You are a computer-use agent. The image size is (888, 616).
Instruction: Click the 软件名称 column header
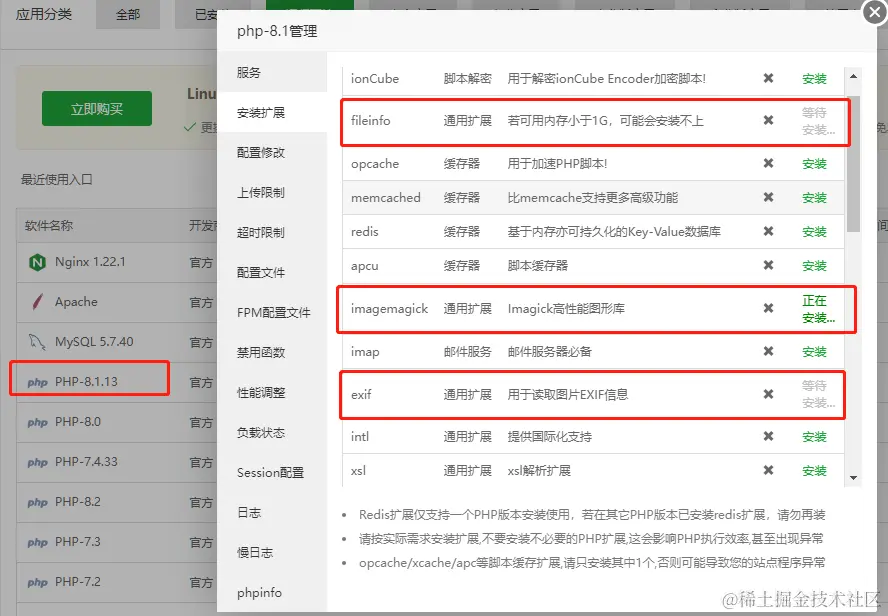(49, 225)
